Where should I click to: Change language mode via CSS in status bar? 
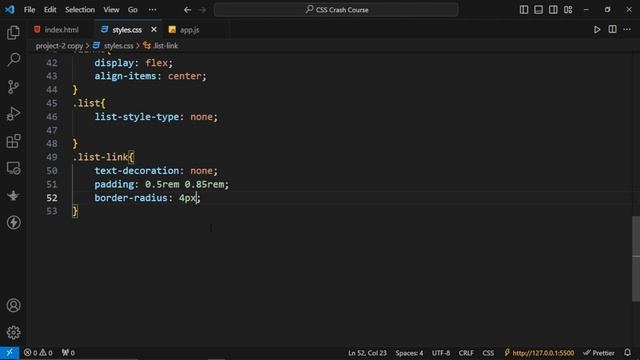[x=488, y=353]
